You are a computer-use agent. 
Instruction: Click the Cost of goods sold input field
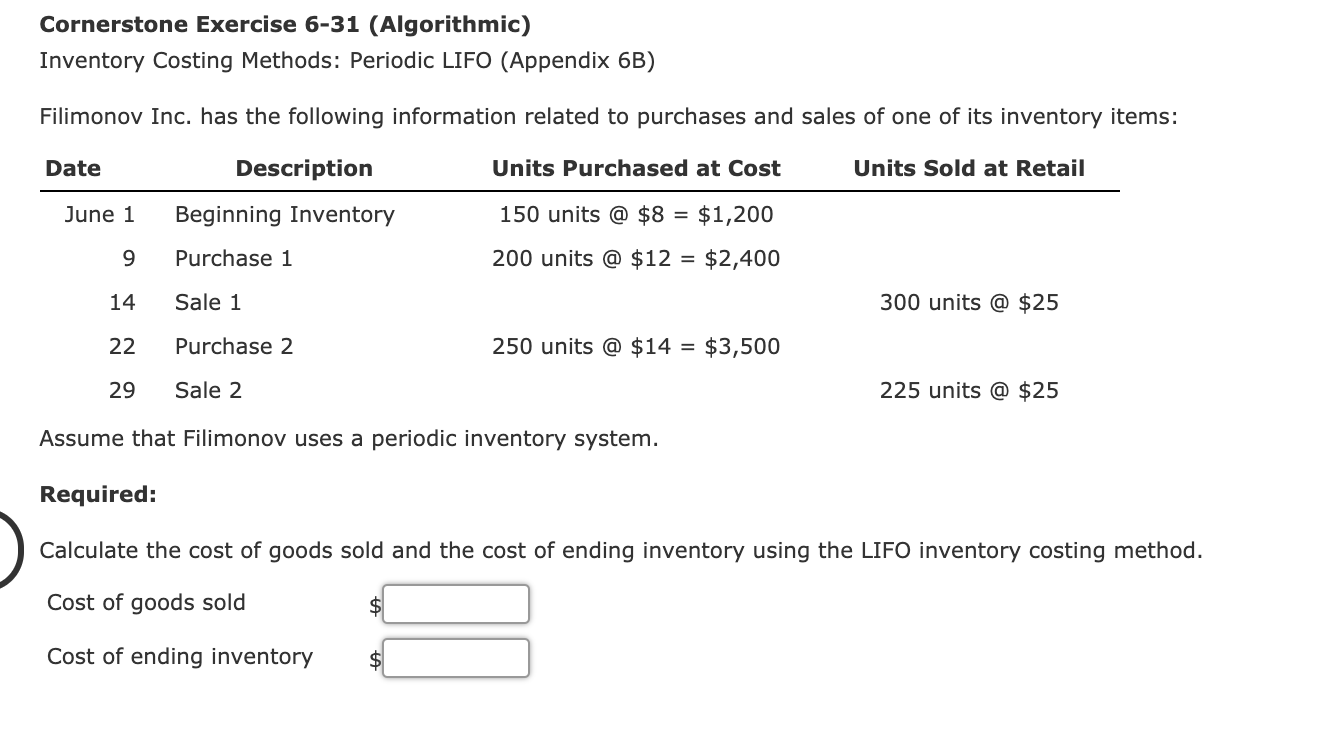point(455,603)
